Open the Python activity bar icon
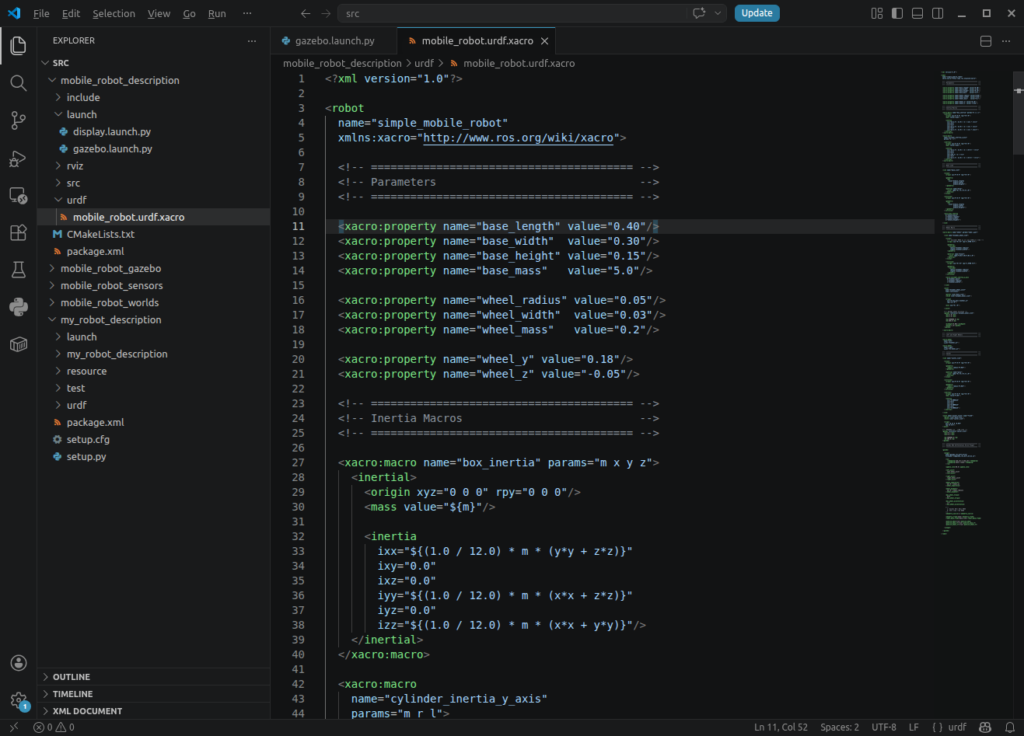 pyautogui.click(x=18, y=307)
